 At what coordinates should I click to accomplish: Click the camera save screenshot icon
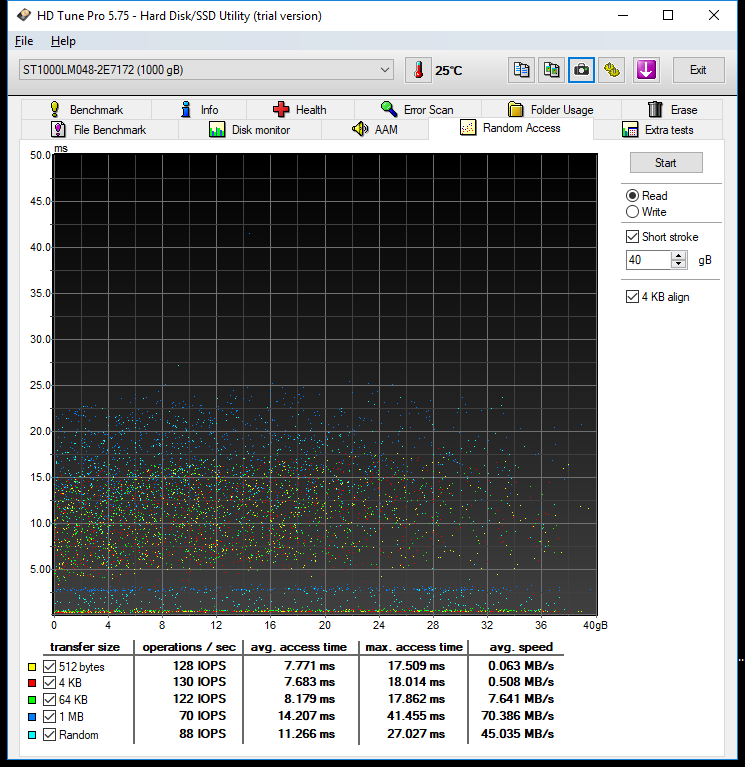click(581, 70)
